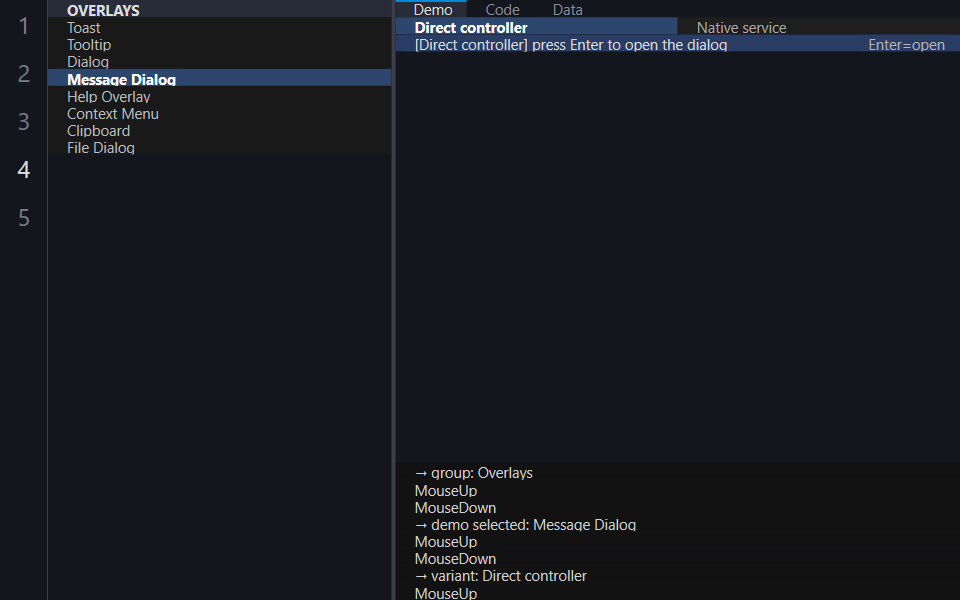Open the Data tab
This screenshot has width=960, height=600.
click(568, 9)
